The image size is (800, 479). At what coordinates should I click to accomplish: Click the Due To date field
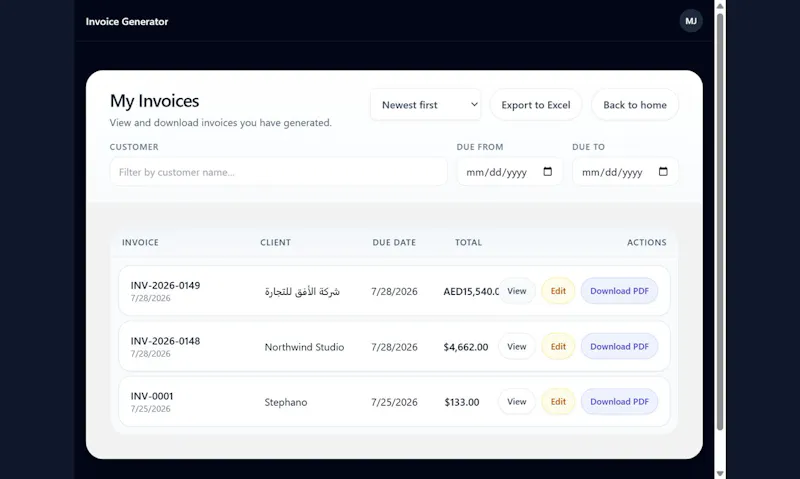click(625, 172)
